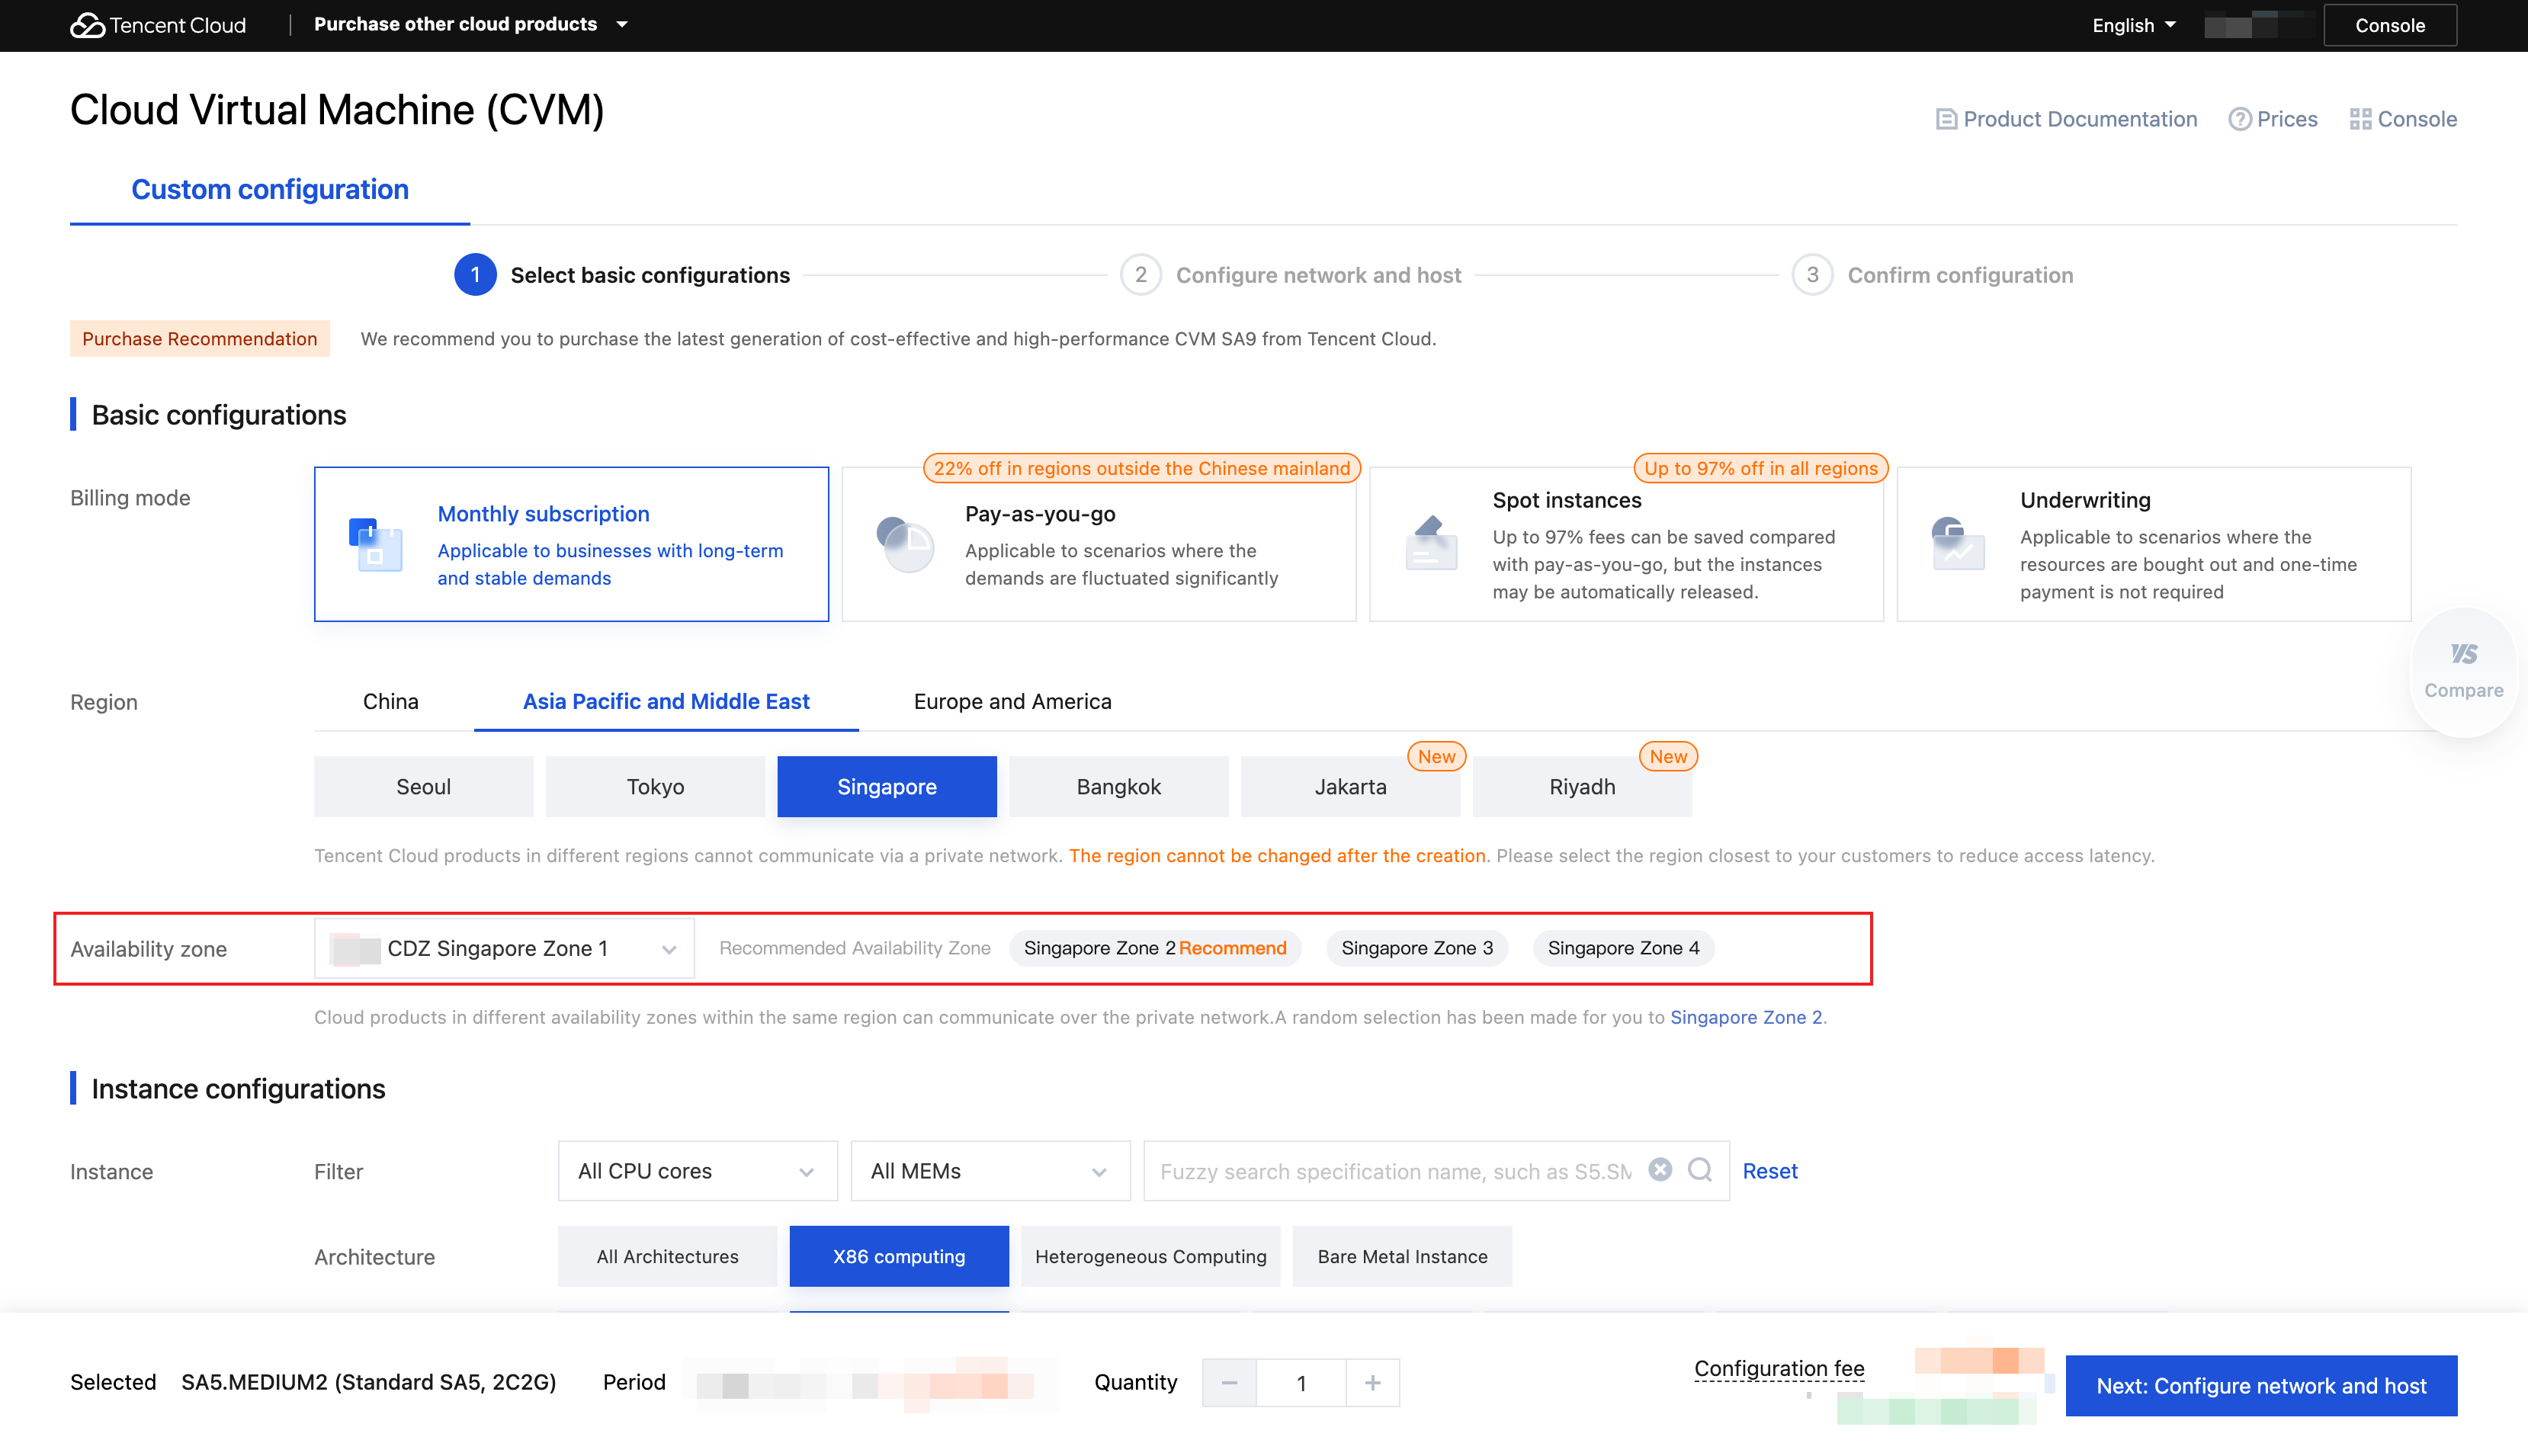
Task: Select Pay-as-you-go billing mode
Action: (x=1098, y=544)
